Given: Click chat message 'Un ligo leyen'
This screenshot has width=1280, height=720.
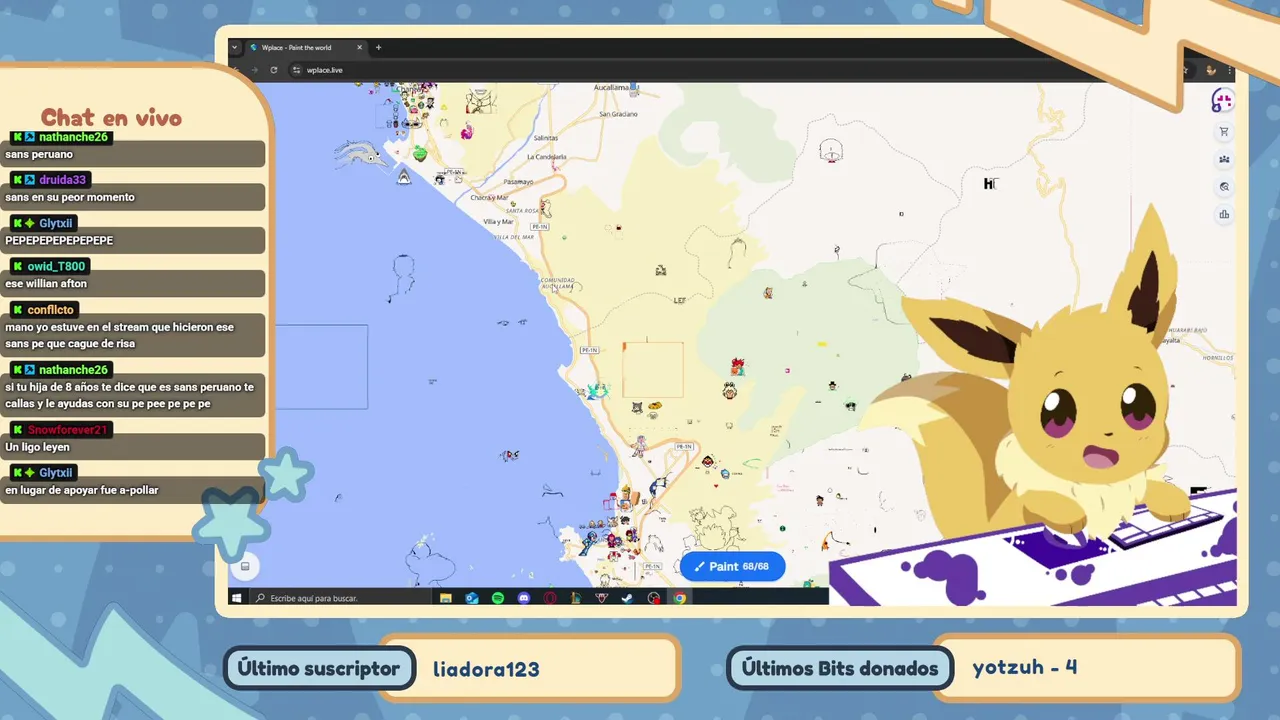Looking at the screenshot, I should click(37, 447).
